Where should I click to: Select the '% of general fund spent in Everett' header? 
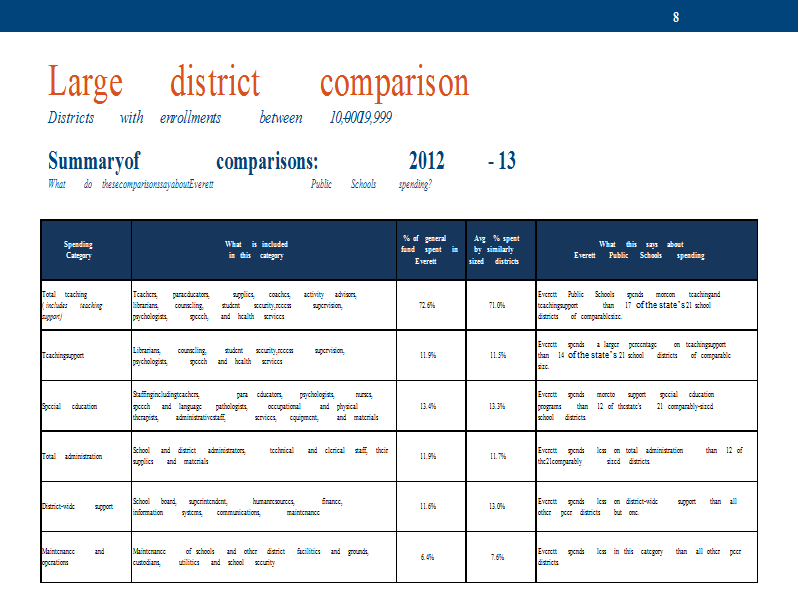(x=429, y=250)
